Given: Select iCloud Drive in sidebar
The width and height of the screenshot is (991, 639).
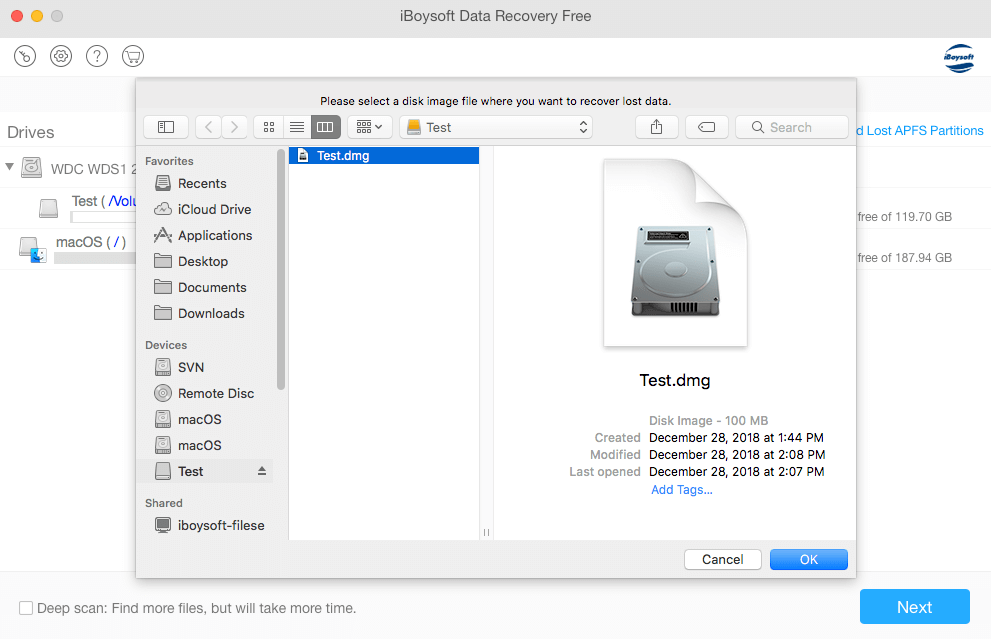Looking at the screenshot, I should 213,209.
